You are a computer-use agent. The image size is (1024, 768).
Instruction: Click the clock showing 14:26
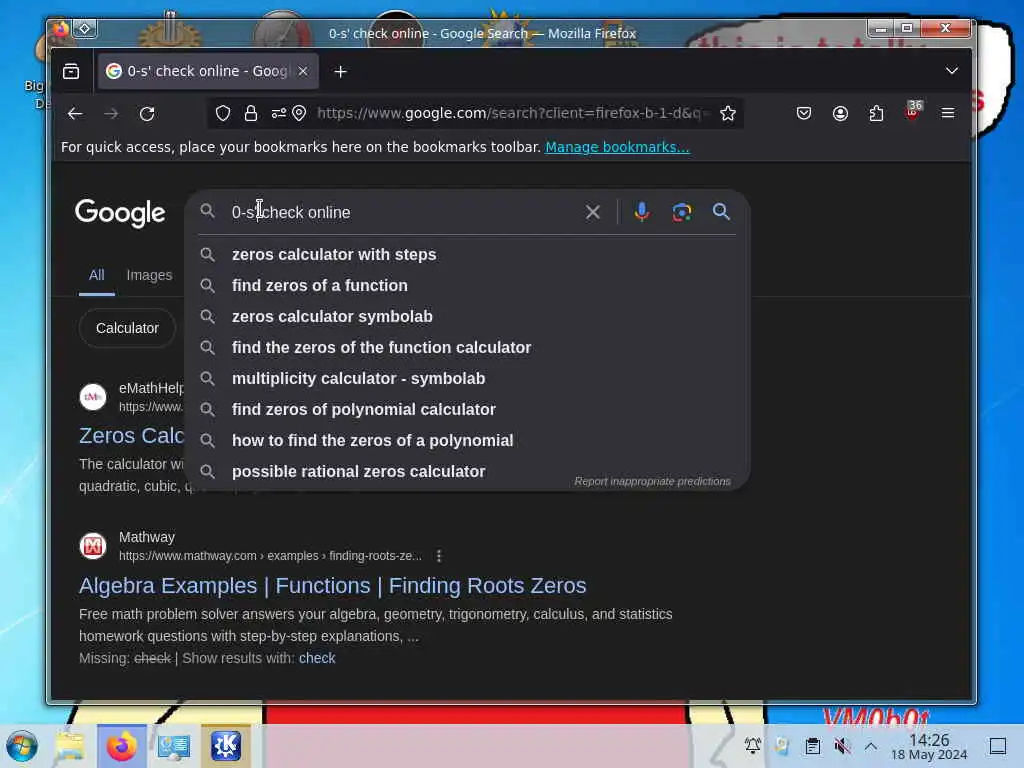929,746
